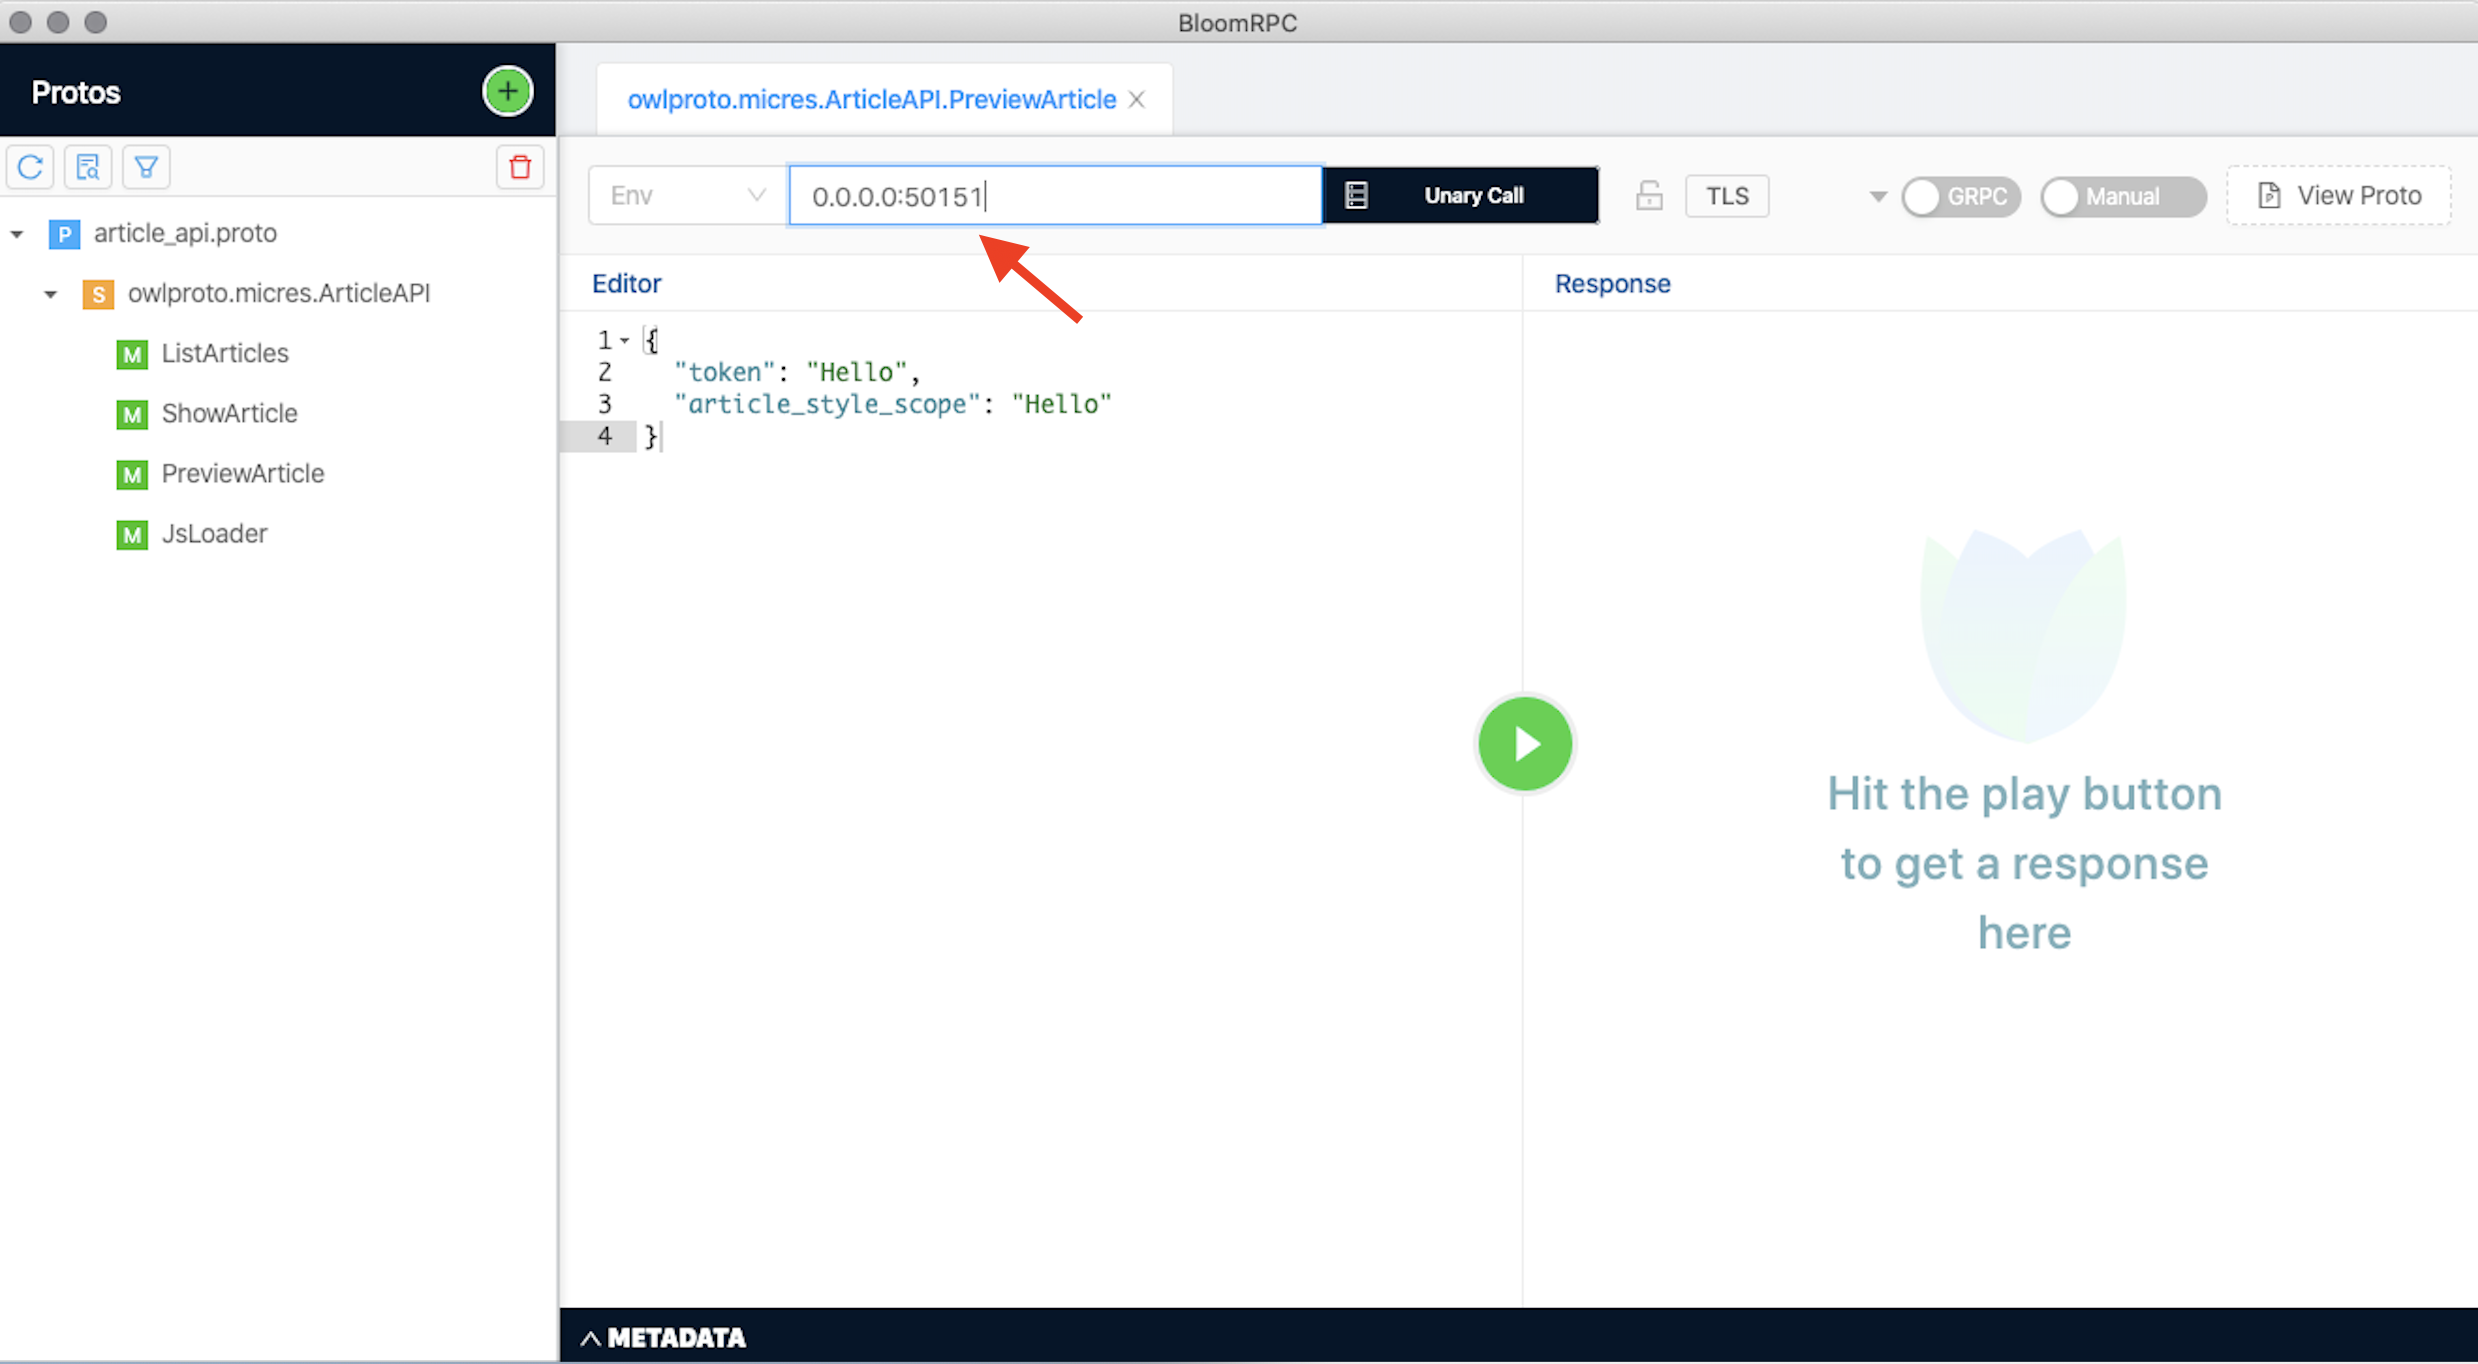The image size is (2478, 1364).
Task: Toggle the GRPC web switch
Action: pos(1959,197)
